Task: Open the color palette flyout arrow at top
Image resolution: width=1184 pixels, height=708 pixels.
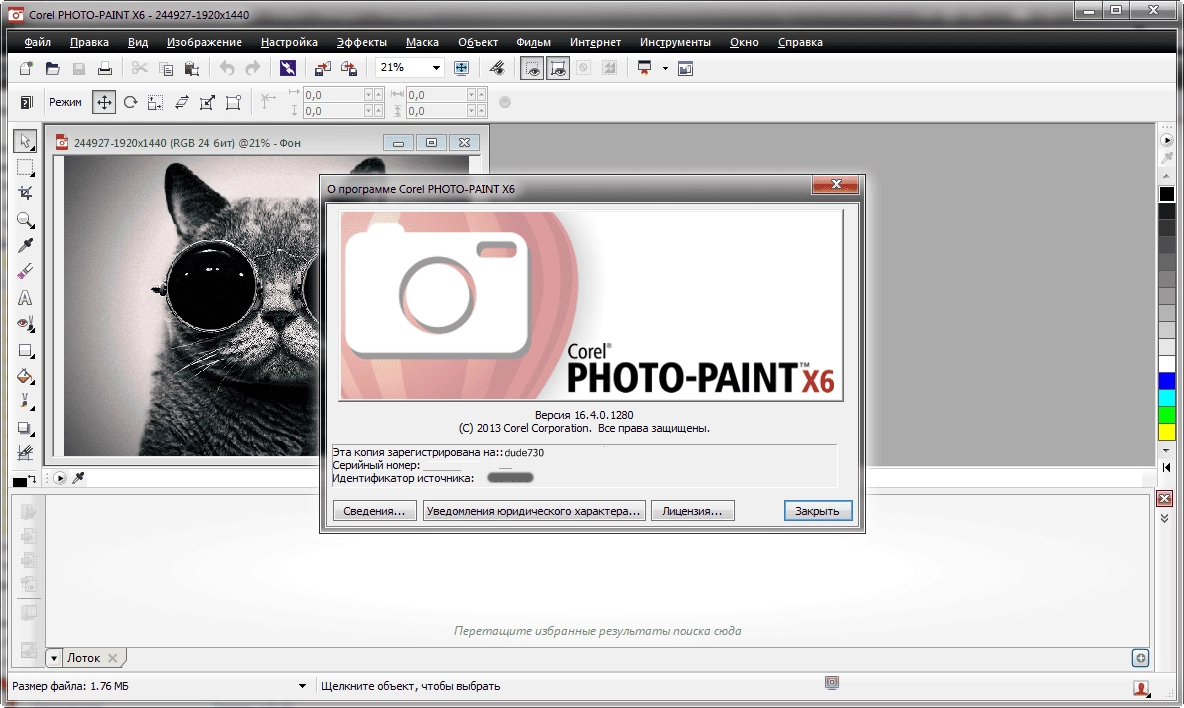Action: [1167, 140]
